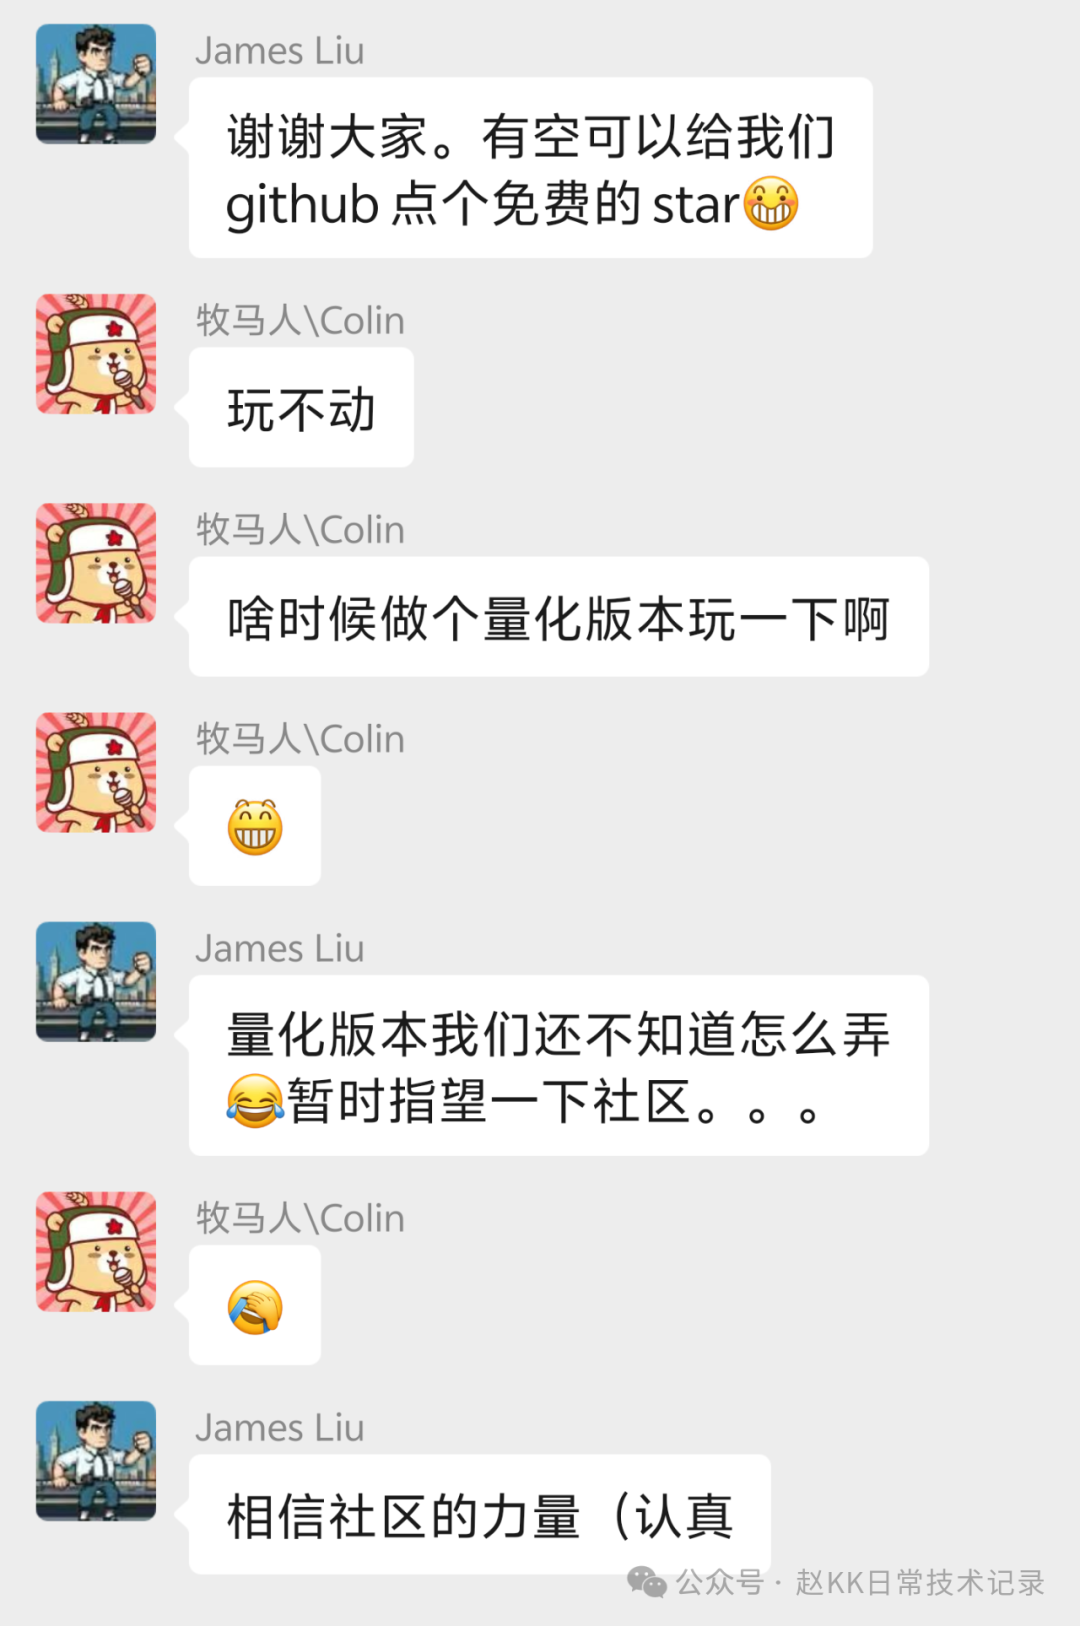This screenshot has height=1626, width=1080.
Task: Select Colin's crying-laughing emoji bubble
Action: 255,1305
